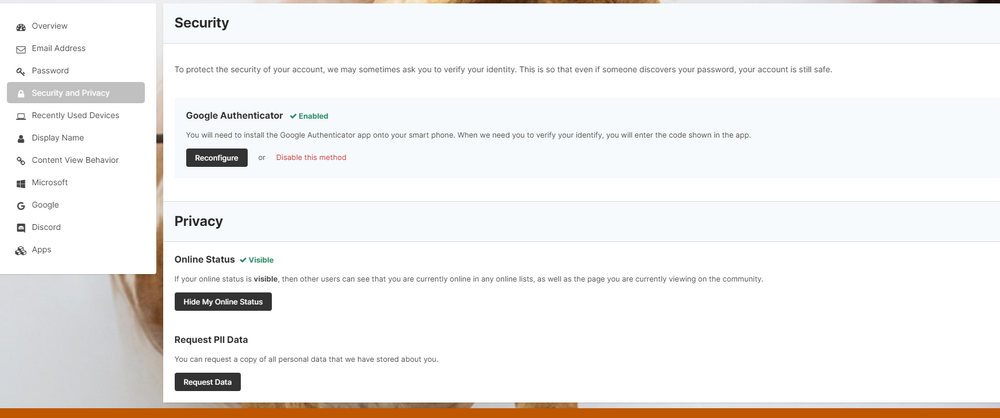Click the Discord icon in sidebar

click(21, 228)
